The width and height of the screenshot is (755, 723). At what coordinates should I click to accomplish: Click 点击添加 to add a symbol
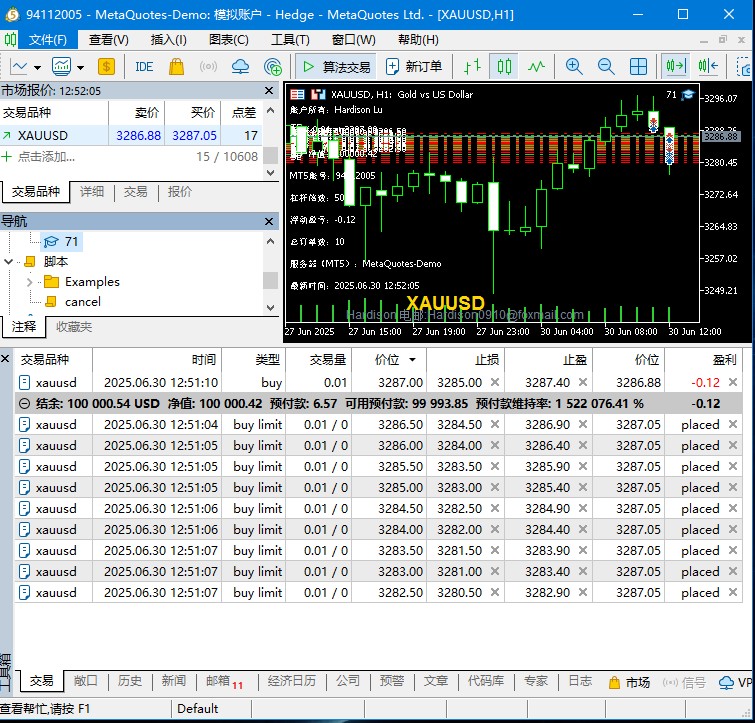(46, 156)
